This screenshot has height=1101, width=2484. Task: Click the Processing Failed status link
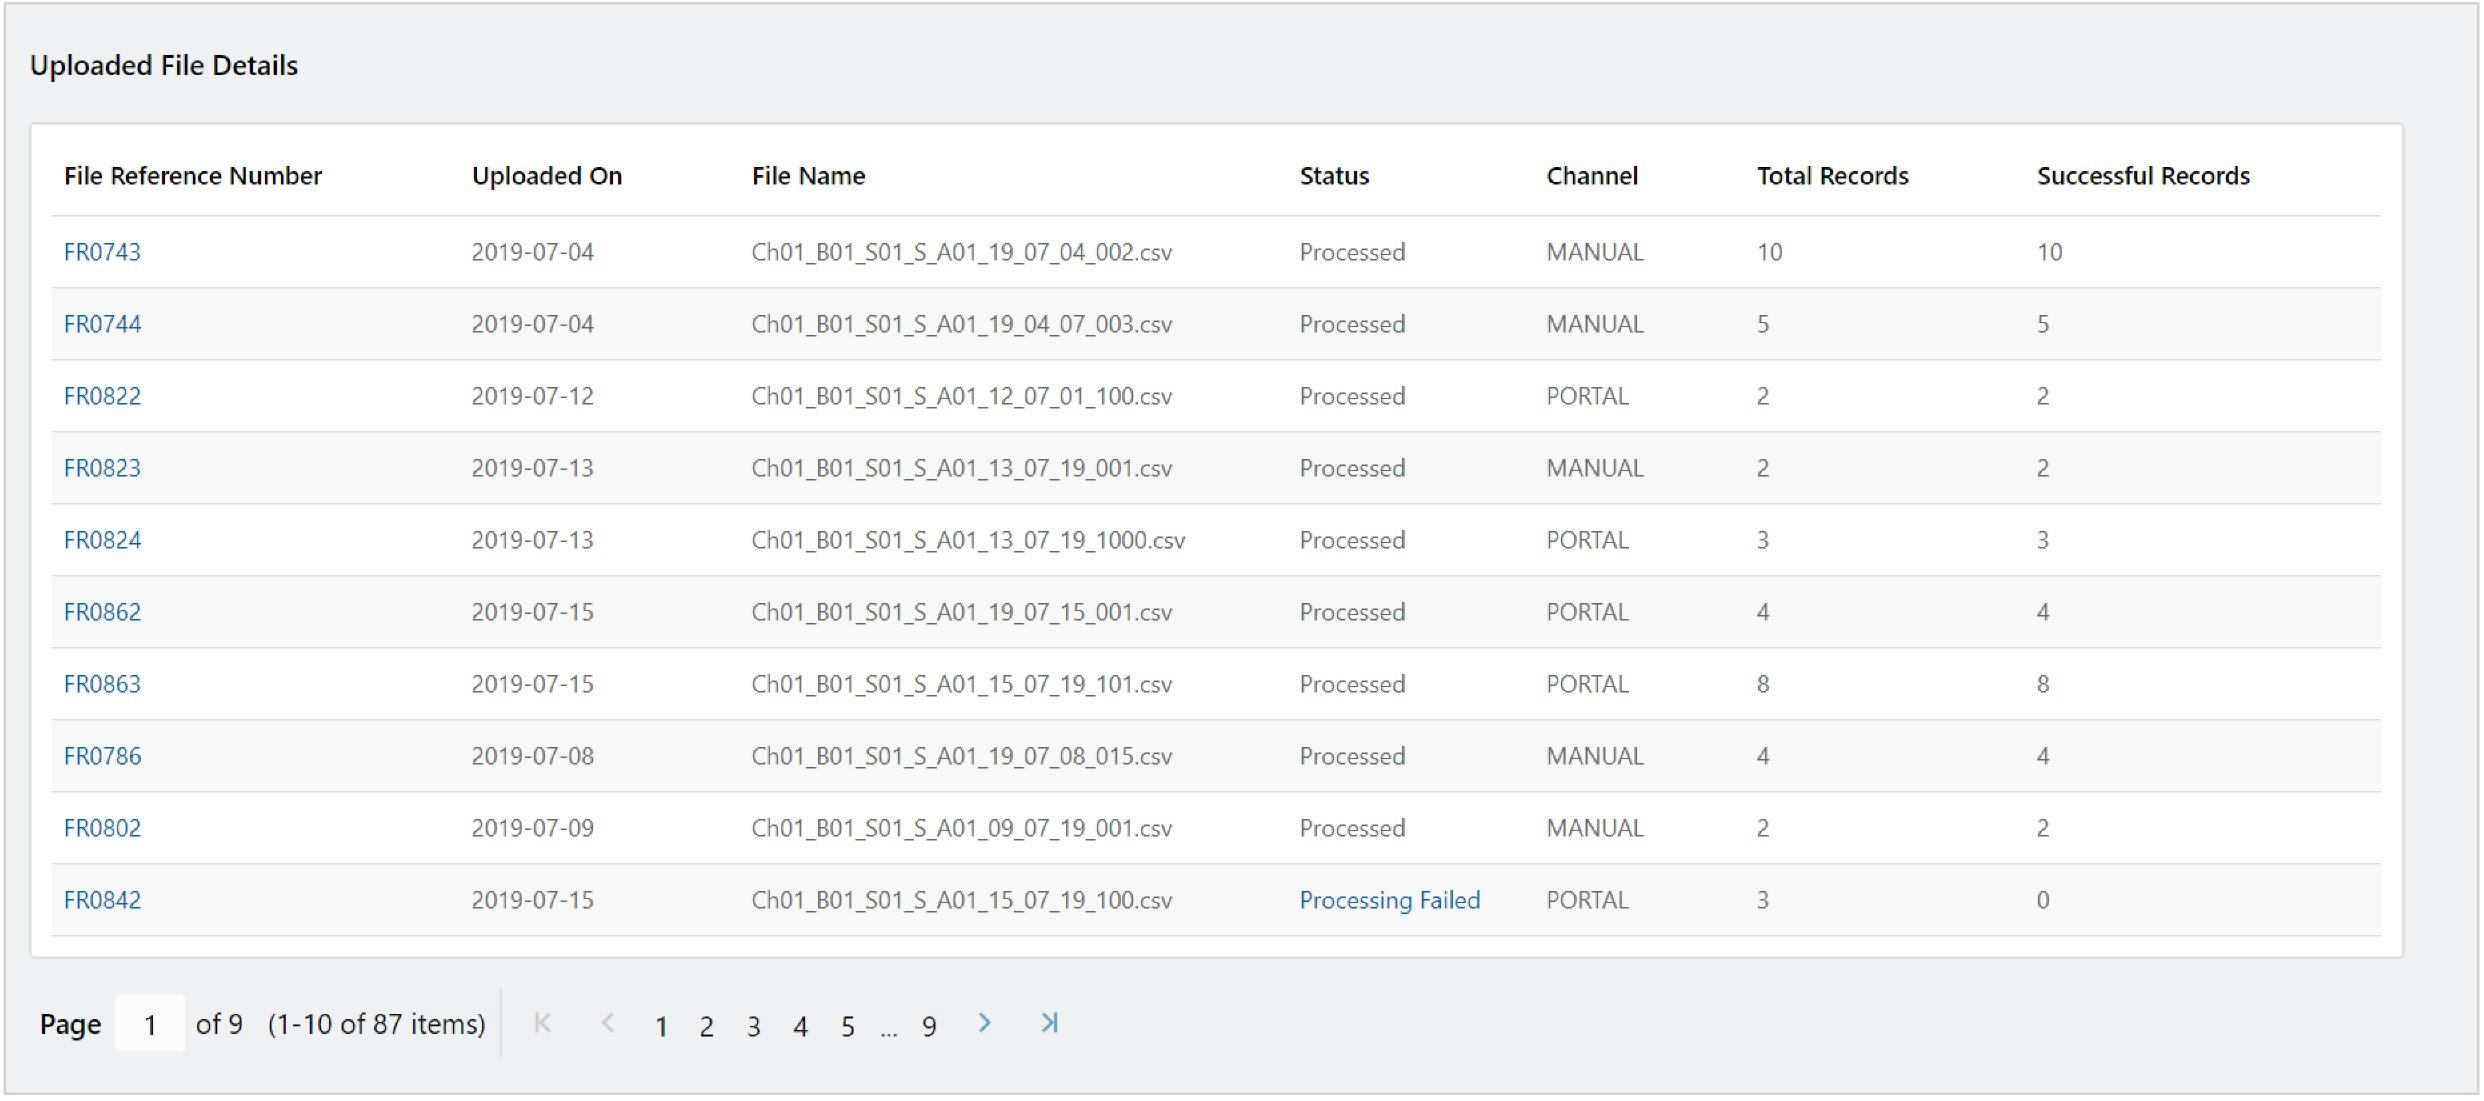tap(1389, 900)
